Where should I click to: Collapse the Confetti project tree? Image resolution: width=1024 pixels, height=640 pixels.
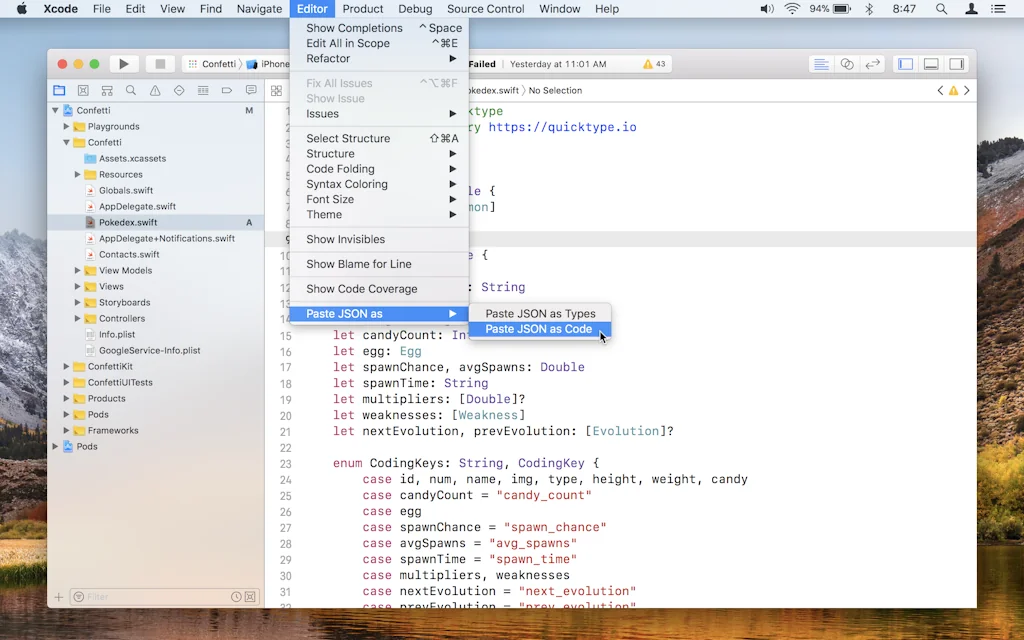57,110
